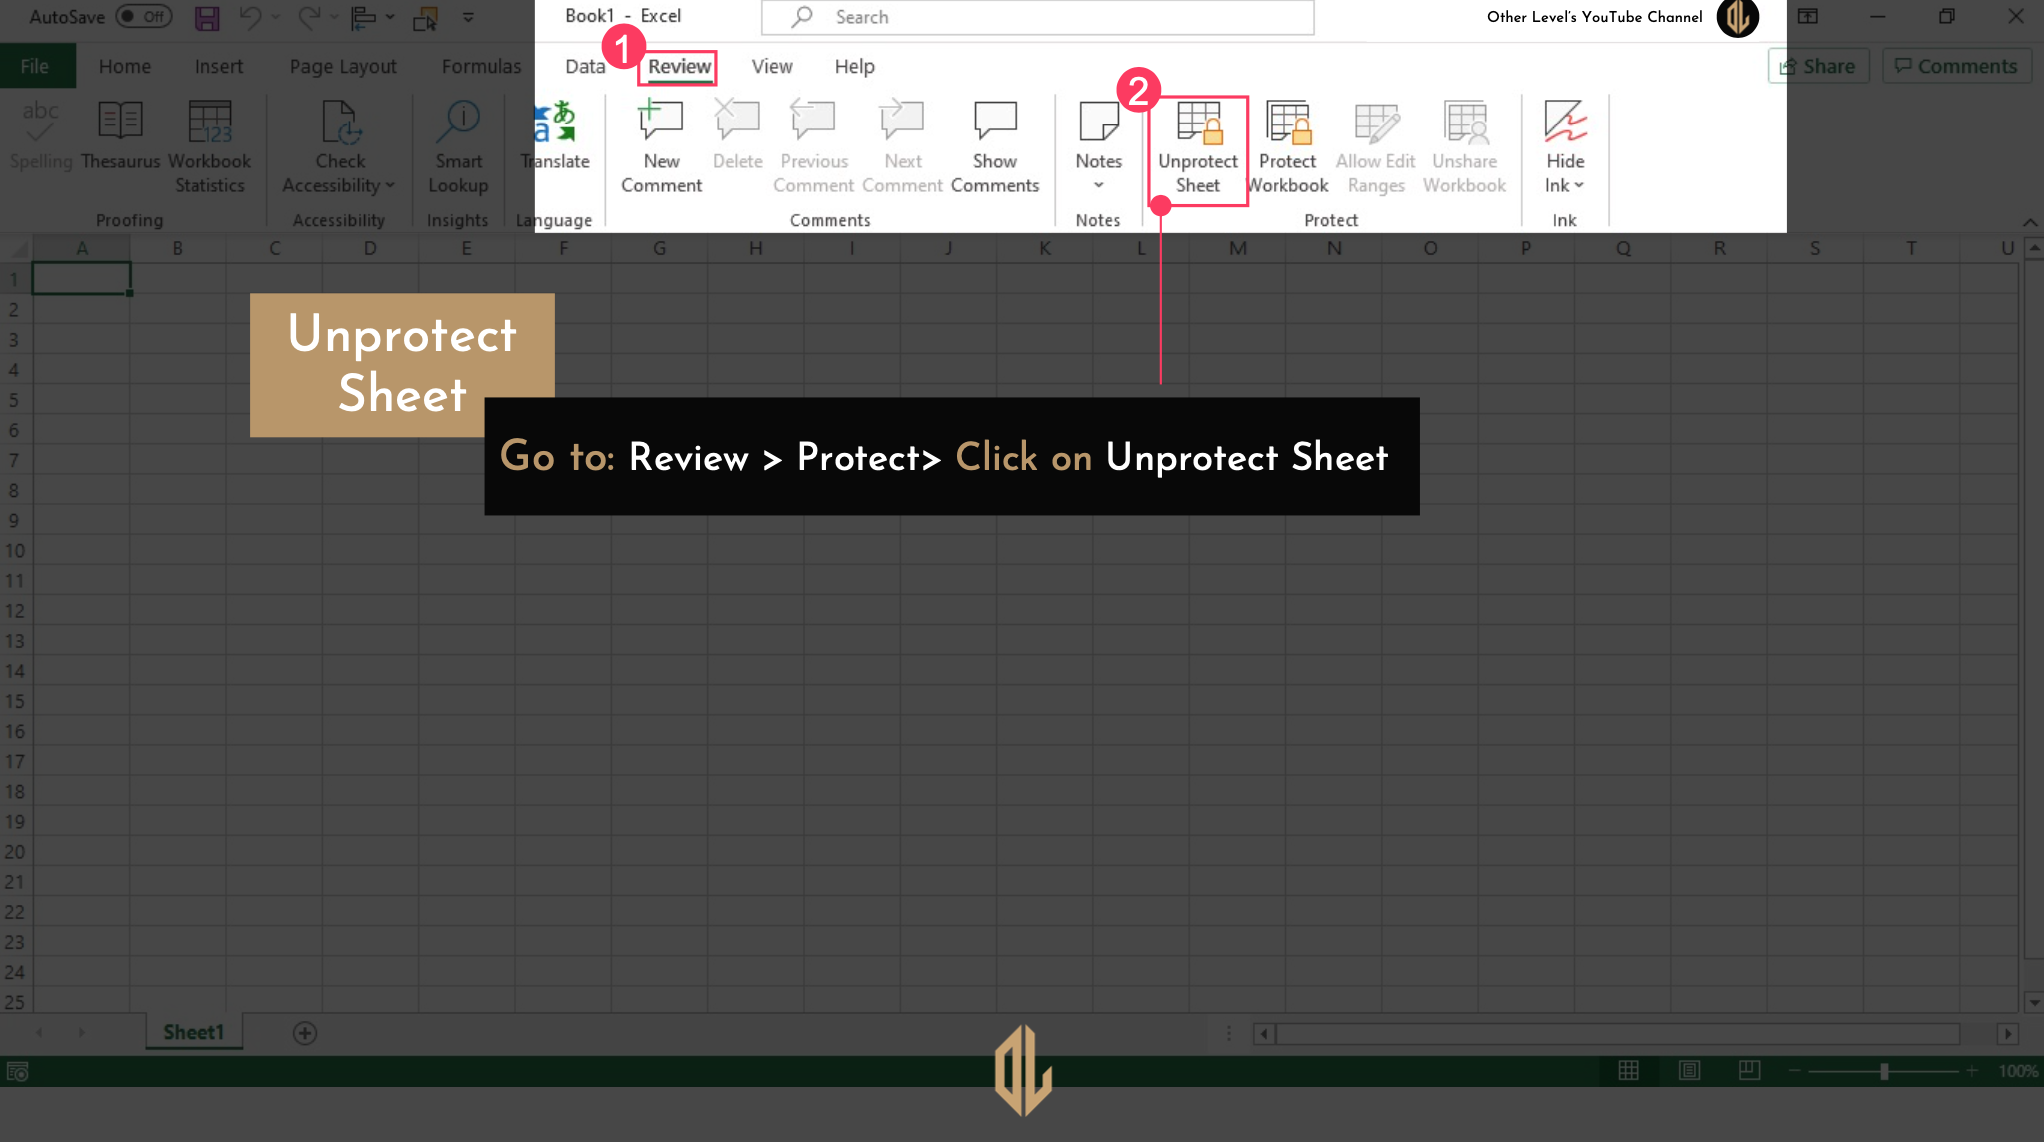
Task: Select row 10 header
Action: pyautogui.click(x=15, y=551)
